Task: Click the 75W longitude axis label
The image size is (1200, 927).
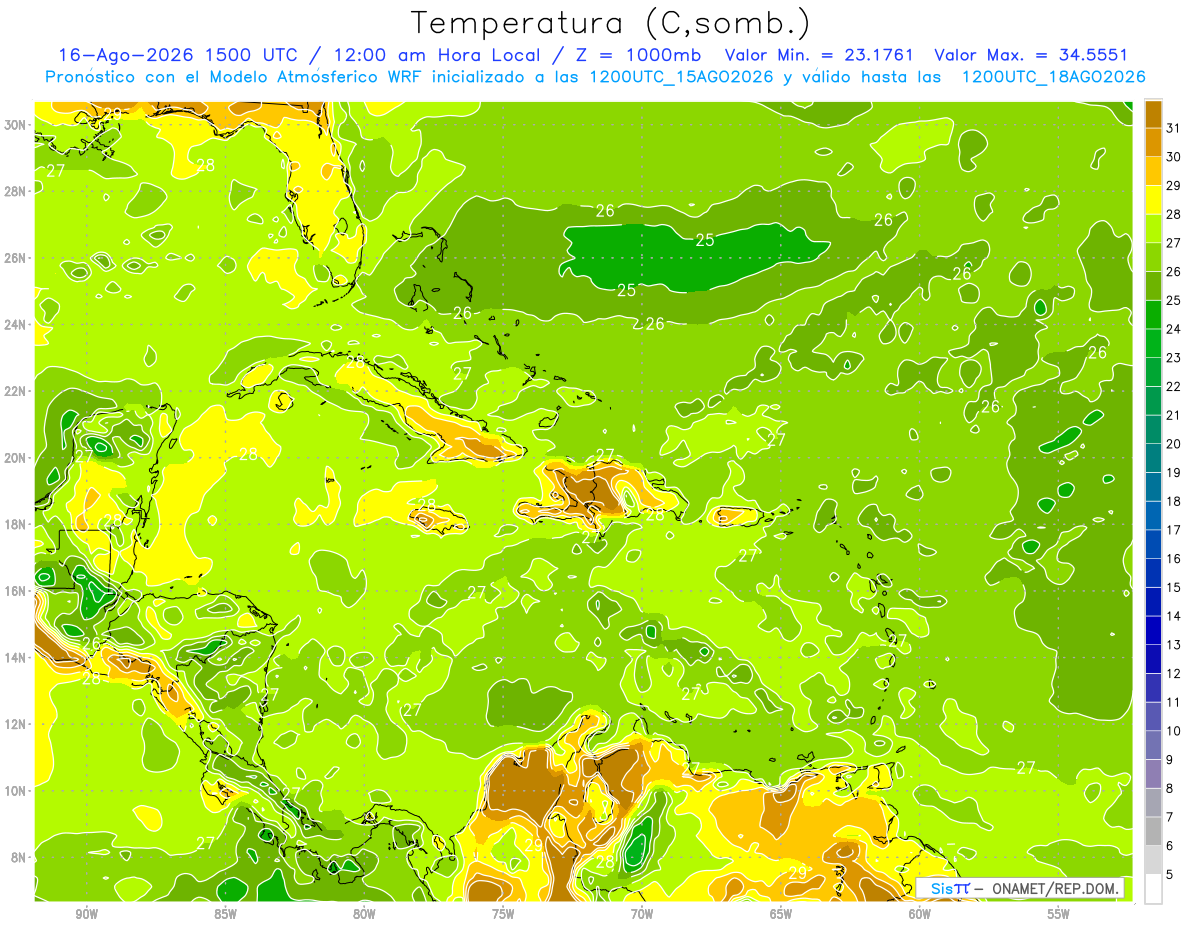Action: coord(503,914)
